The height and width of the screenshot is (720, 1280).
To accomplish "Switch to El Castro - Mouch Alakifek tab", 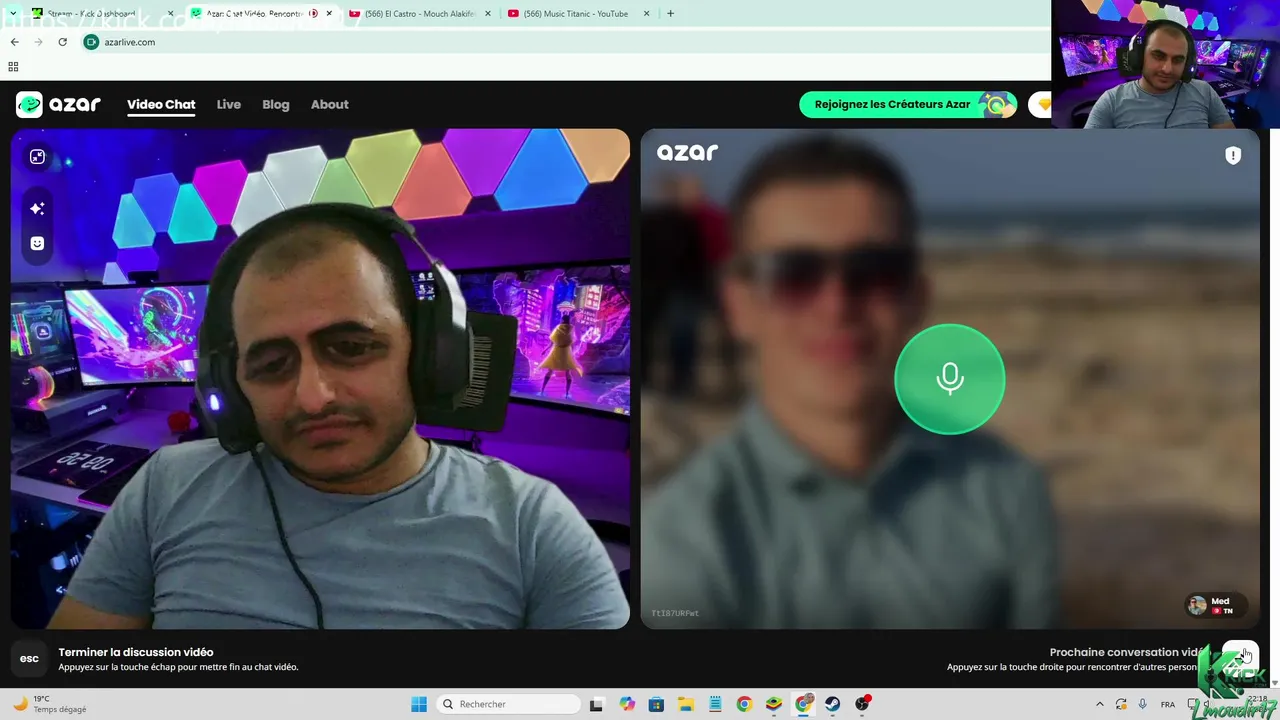I will (x=419, y=14).
